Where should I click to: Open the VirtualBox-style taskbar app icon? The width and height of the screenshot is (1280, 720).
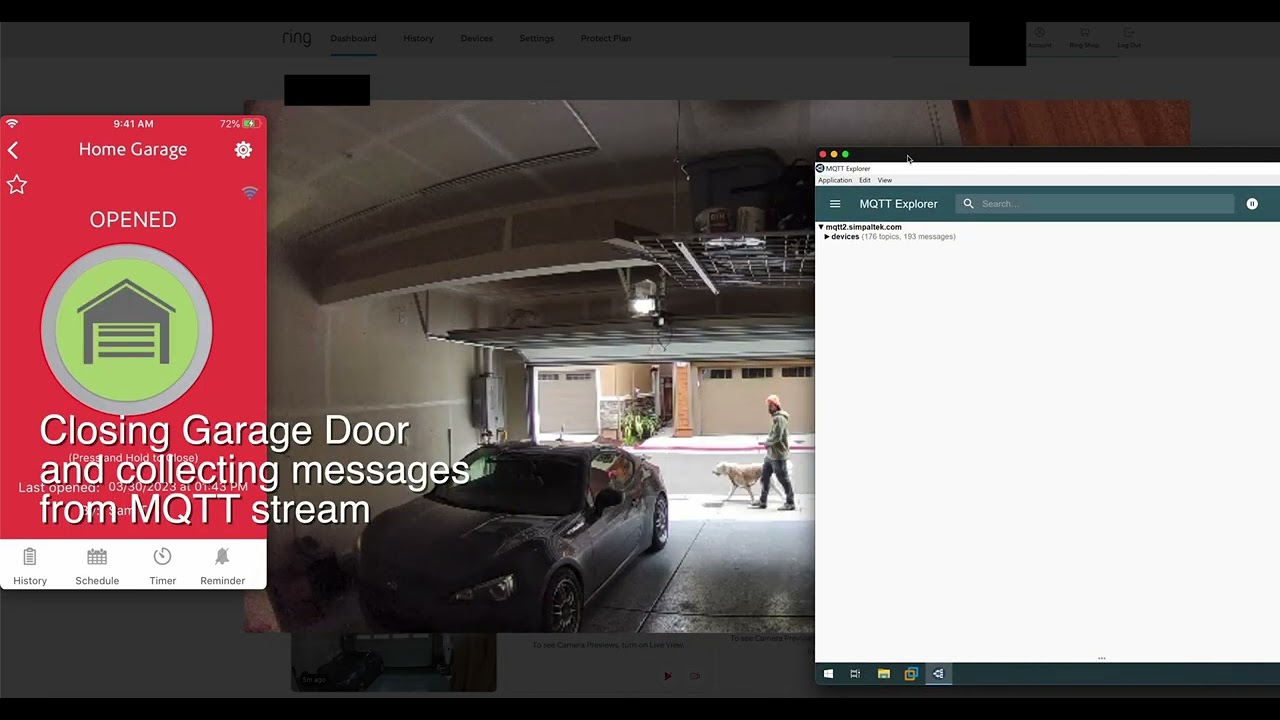[911, 674]
